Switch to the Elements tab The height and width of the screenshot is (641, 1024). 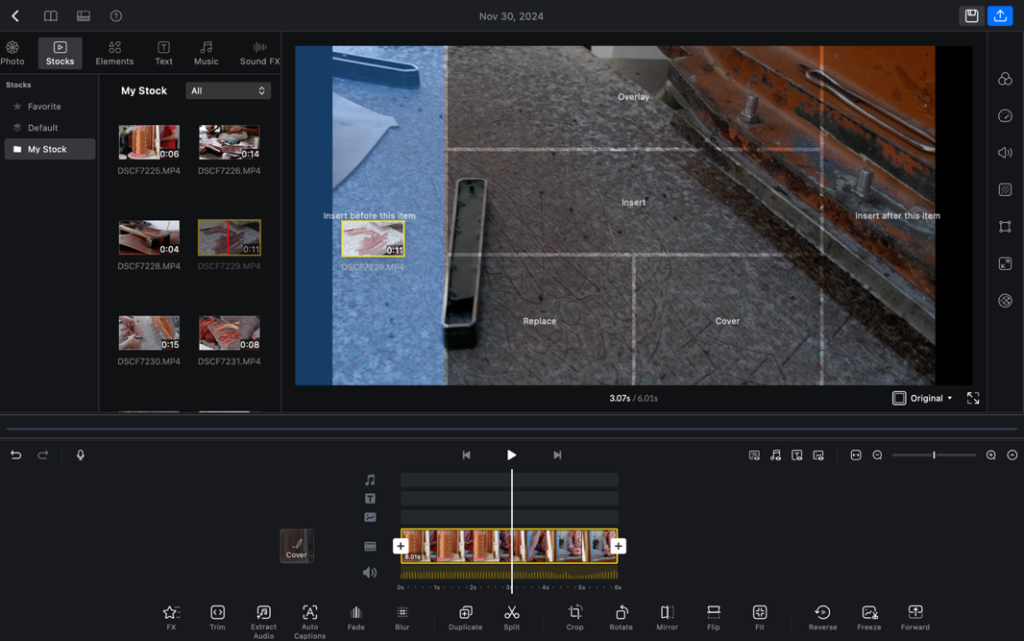[x=115, y=53]
